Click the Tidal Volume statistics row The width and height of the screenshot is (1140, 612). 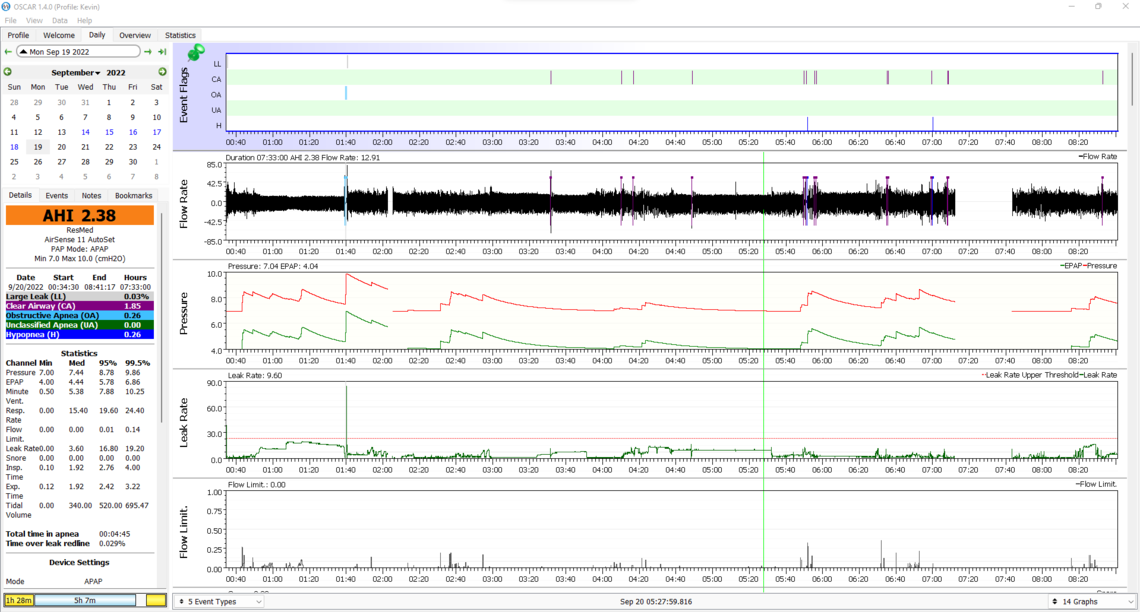coord(77,510)
